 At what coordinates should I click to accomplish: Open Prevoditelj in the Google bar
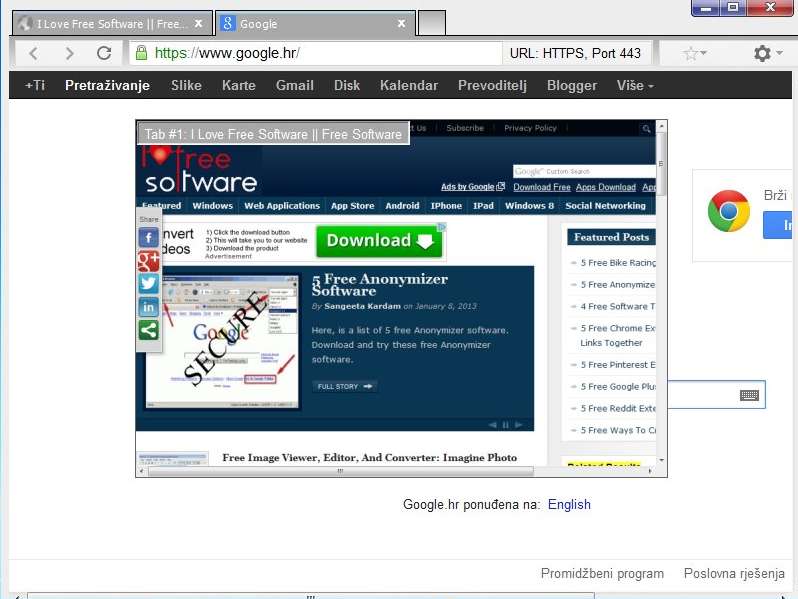492,85
